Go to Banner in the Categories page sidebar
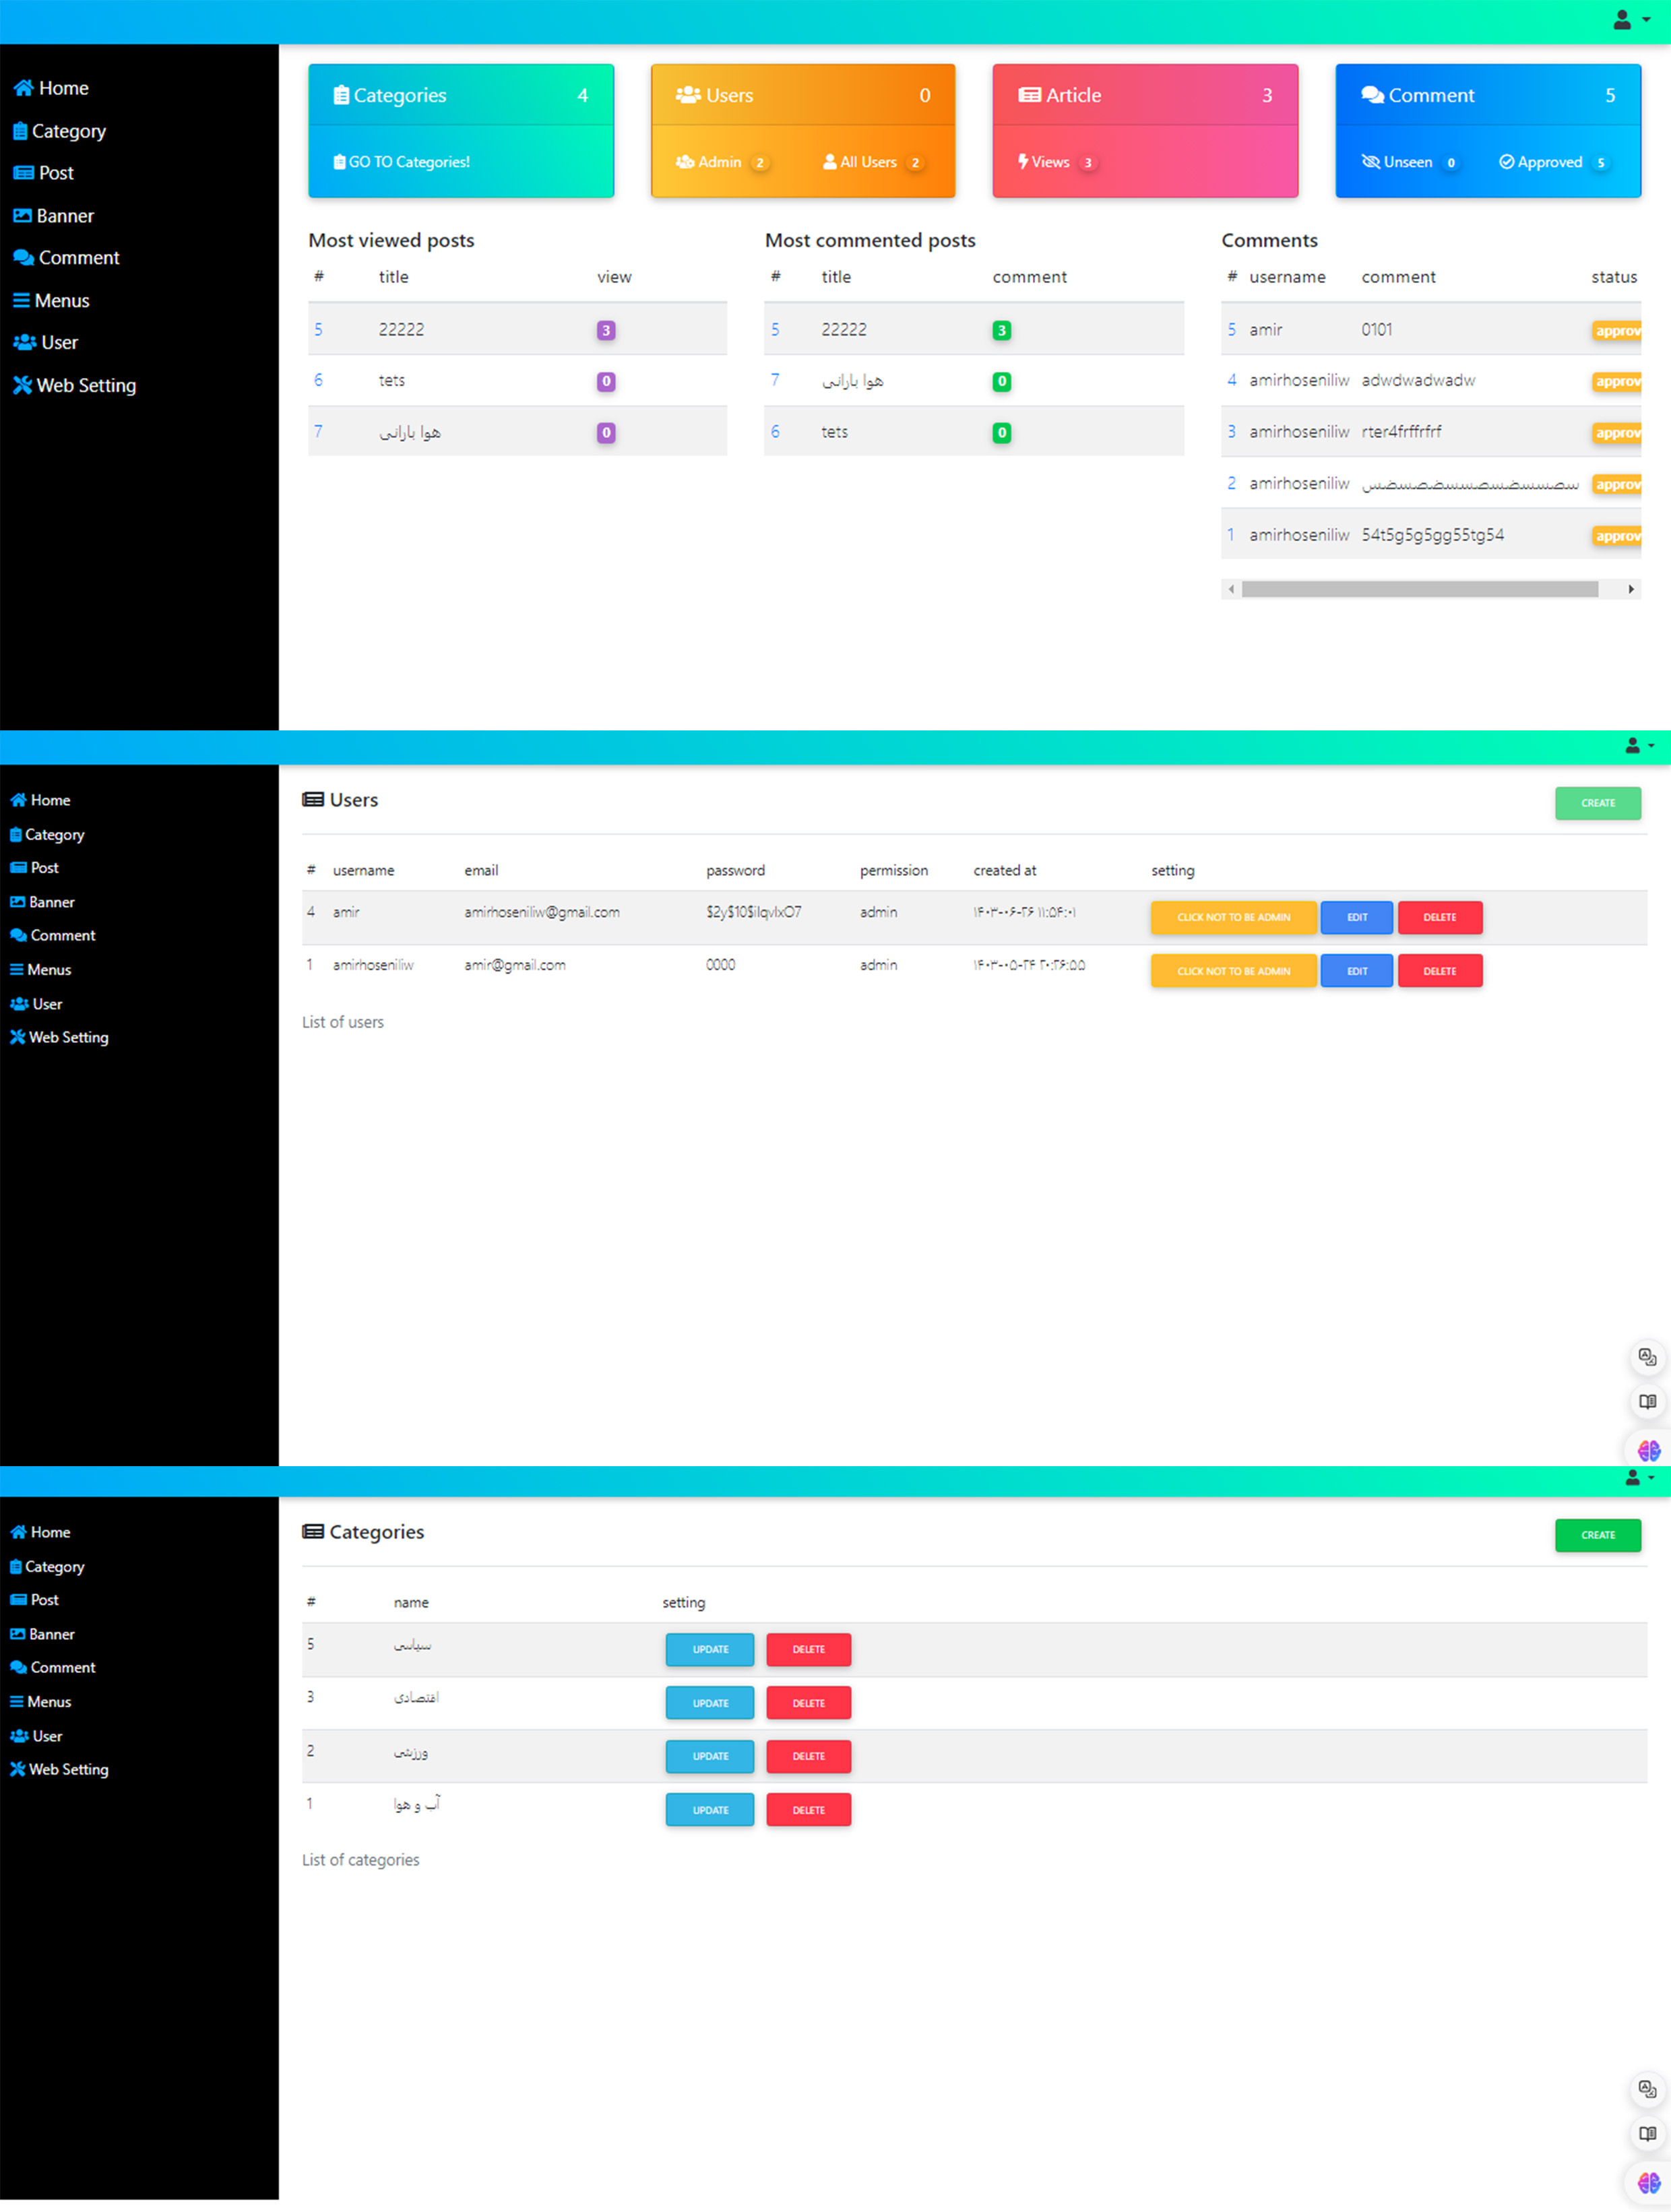 (x=42, y=1634)
